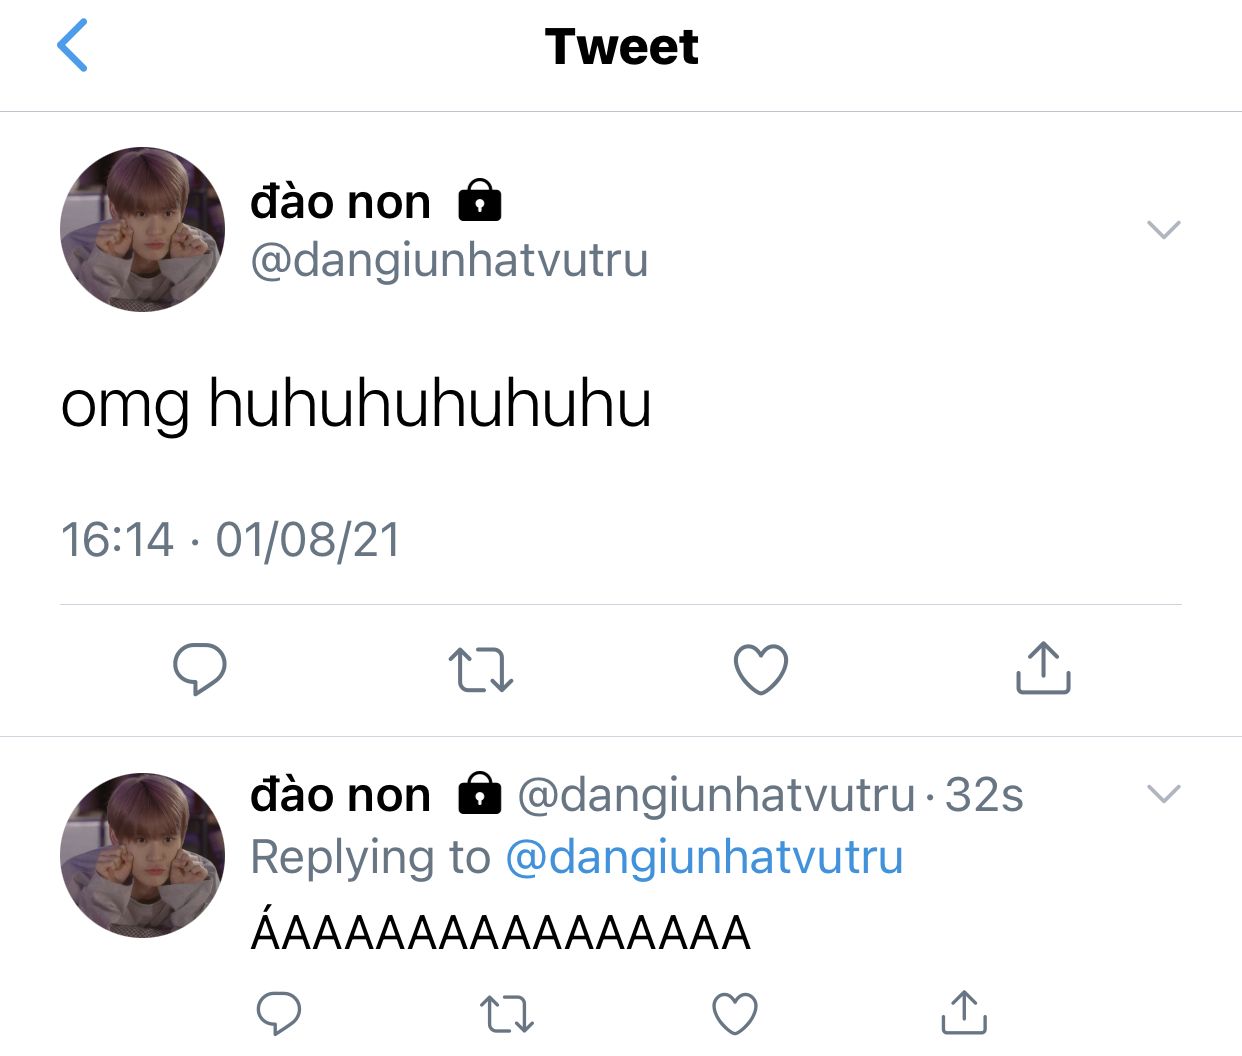
Task: Open the main tweet options chevron
Action: [x=1164, y=229]
